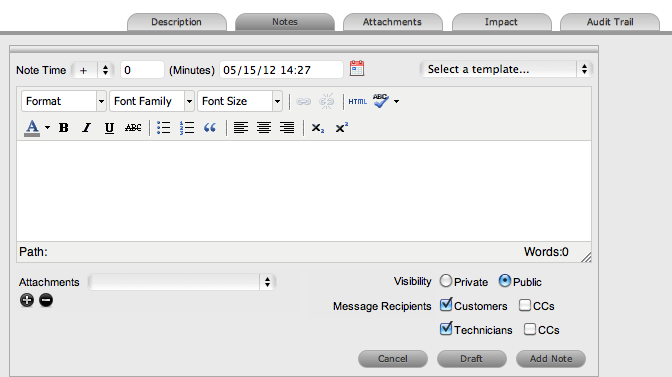Run the ABC spell checker
This screenshot has height=377, width=672.
pyautogui.click(x=381, y=101)
